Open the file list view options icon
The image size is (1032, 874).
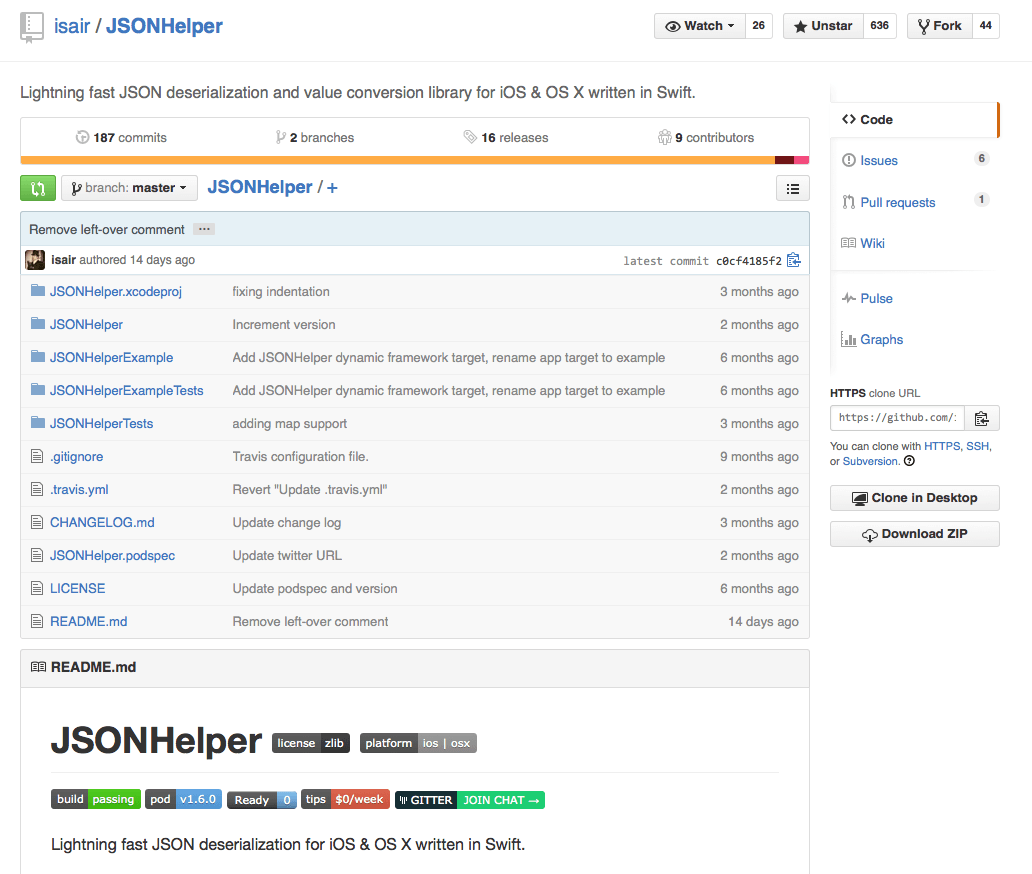point(792,188)
